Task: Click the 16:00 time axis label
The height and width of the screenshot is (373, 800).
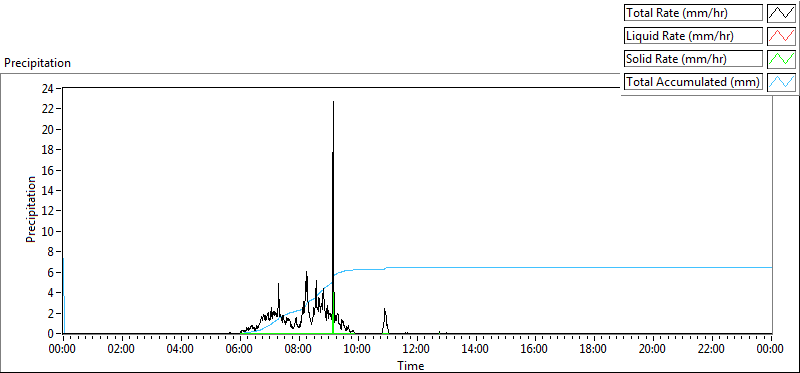Action: [534, 350]
